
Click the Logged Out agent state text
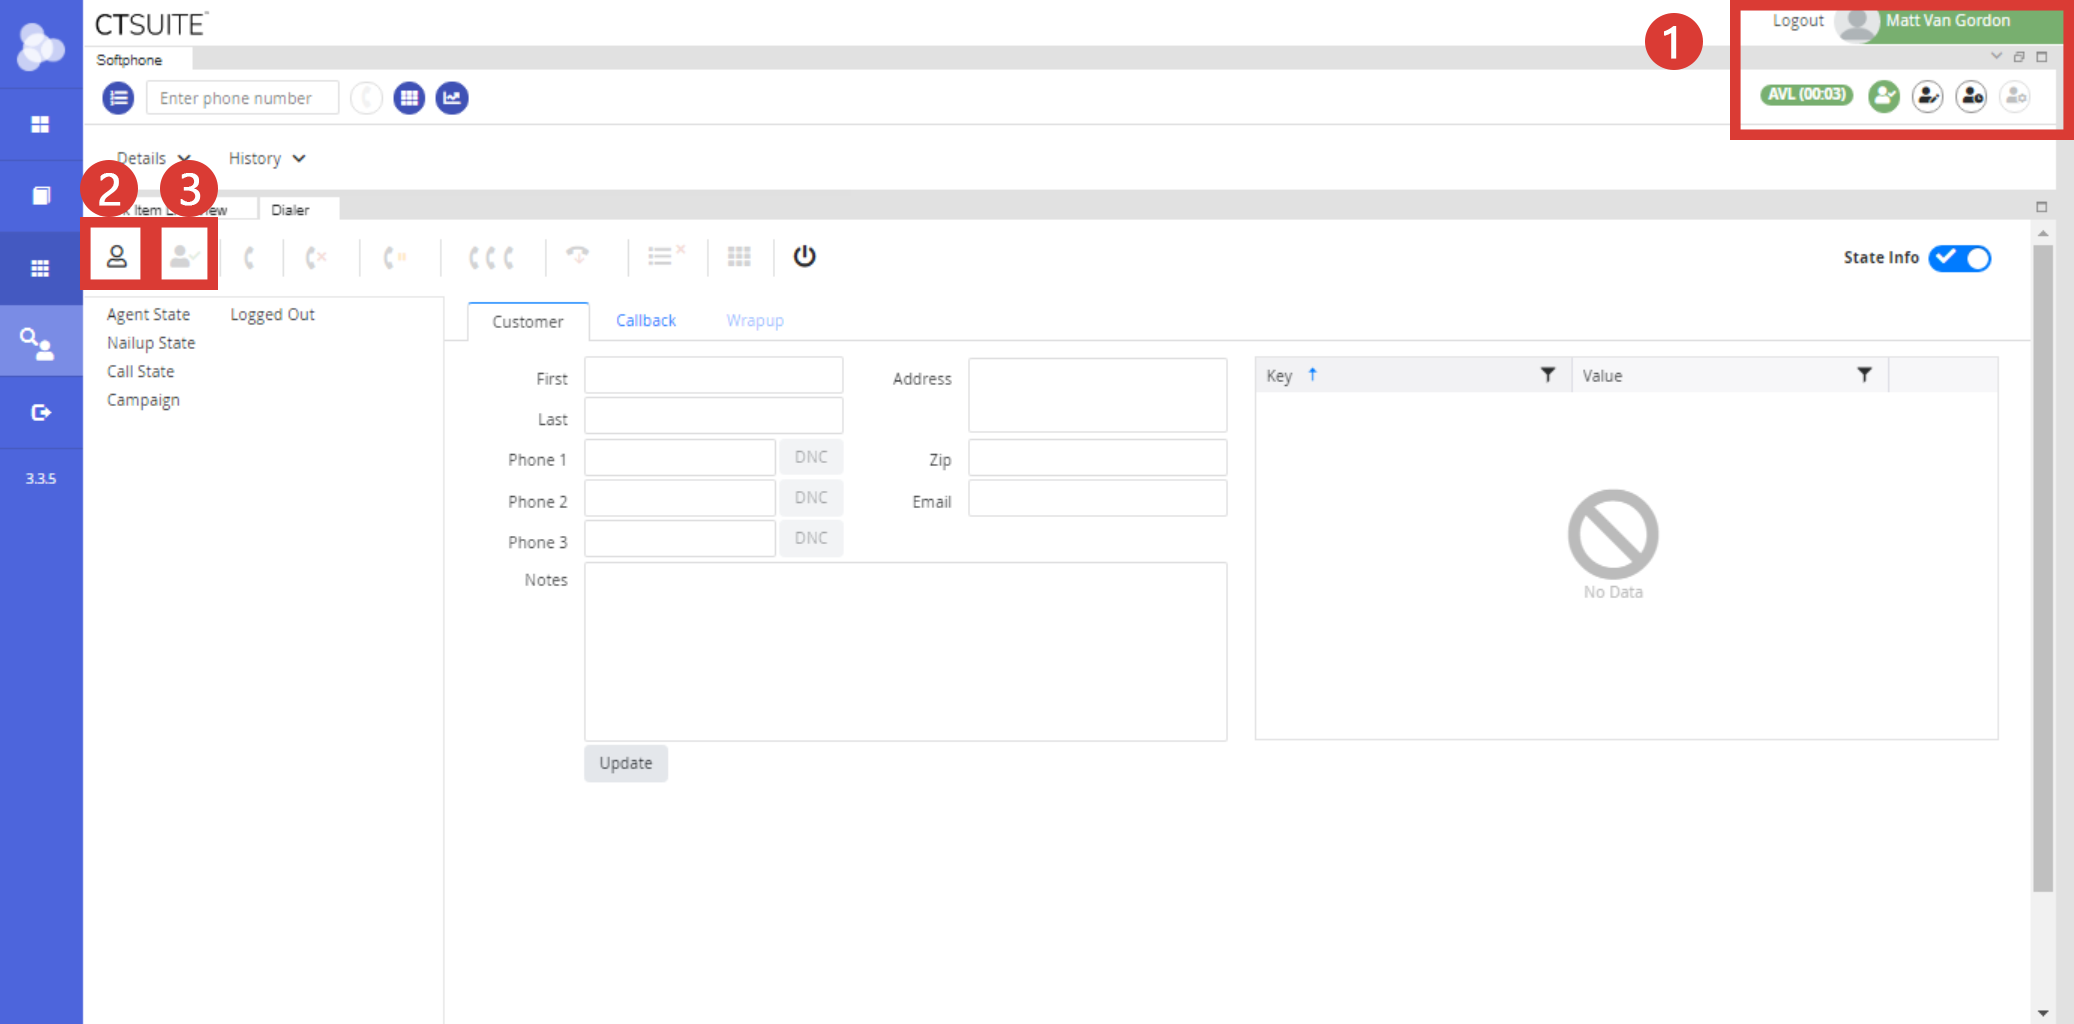[272, 315]
